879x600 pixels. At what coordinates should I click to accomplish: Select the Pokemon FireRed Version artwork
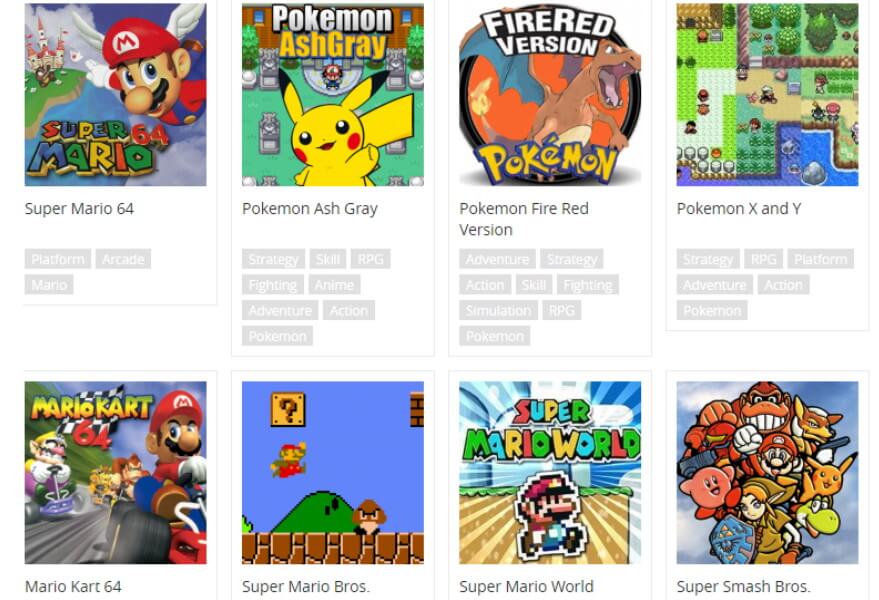coord(550,94)
